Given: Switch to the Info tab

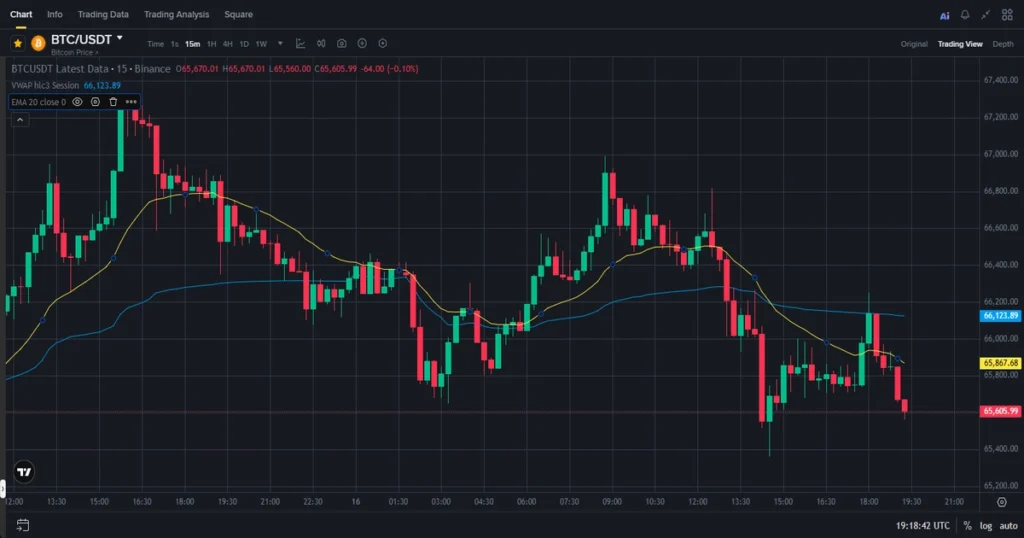Looking at the screenshot, I should [x=55, y=14].
